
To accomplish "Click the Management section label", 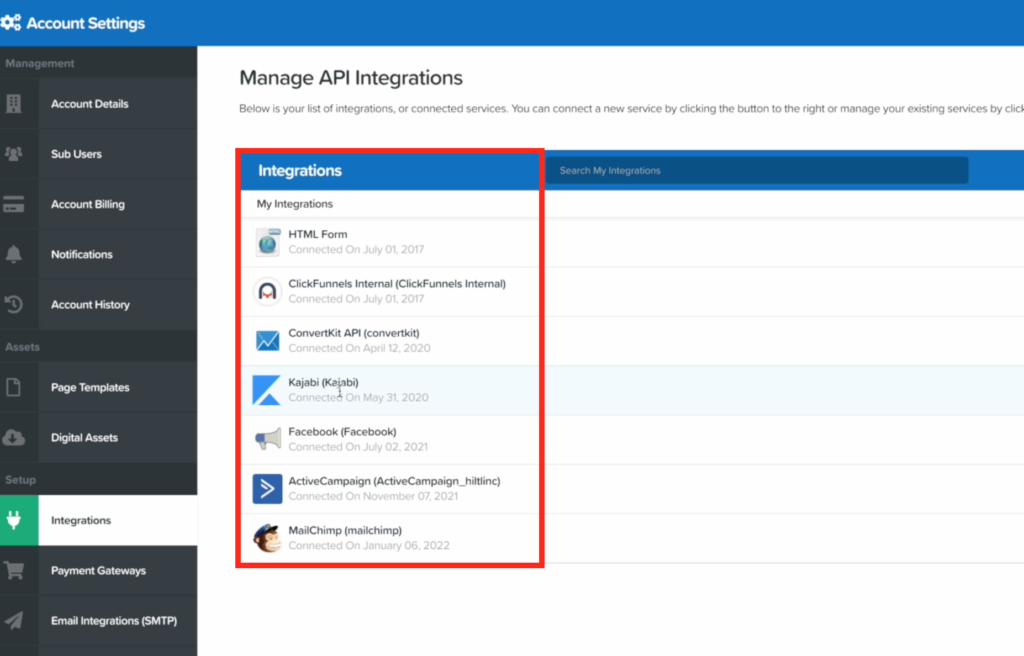I will 40,63.
